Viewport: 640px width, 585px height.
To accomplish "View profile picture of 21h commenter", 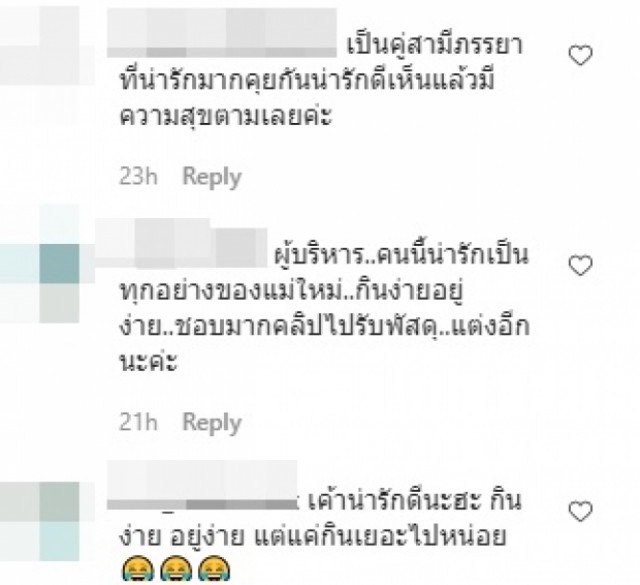I will coord(43,265).
